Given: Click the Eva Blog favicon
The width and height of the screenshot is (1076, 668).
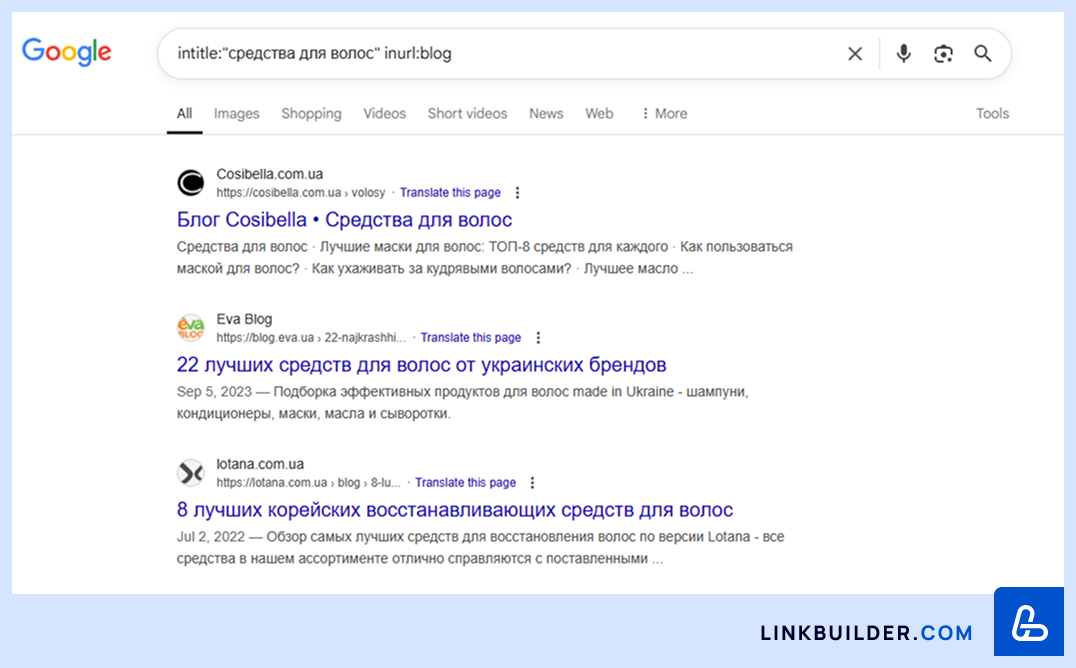Looking at the screenshot, I should tap(191, 327).
